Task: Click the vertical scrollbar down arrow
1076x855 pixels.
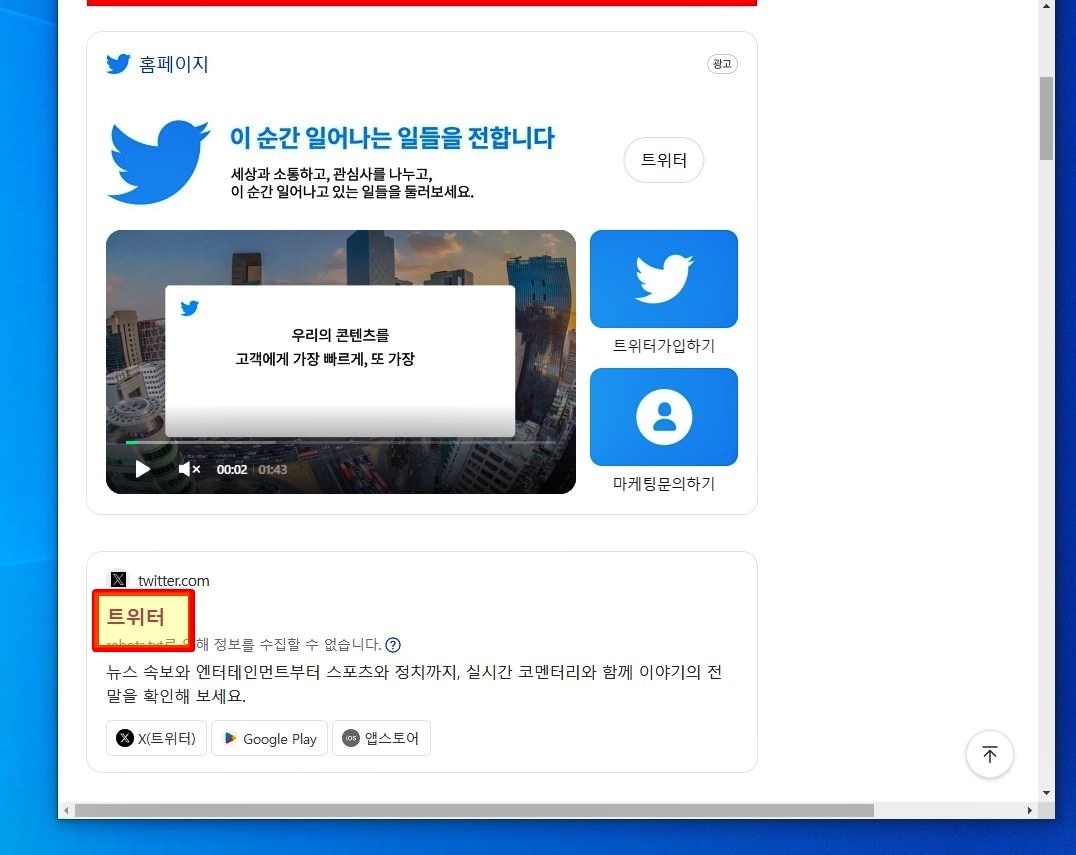Action: click(x=1046, y=793)
